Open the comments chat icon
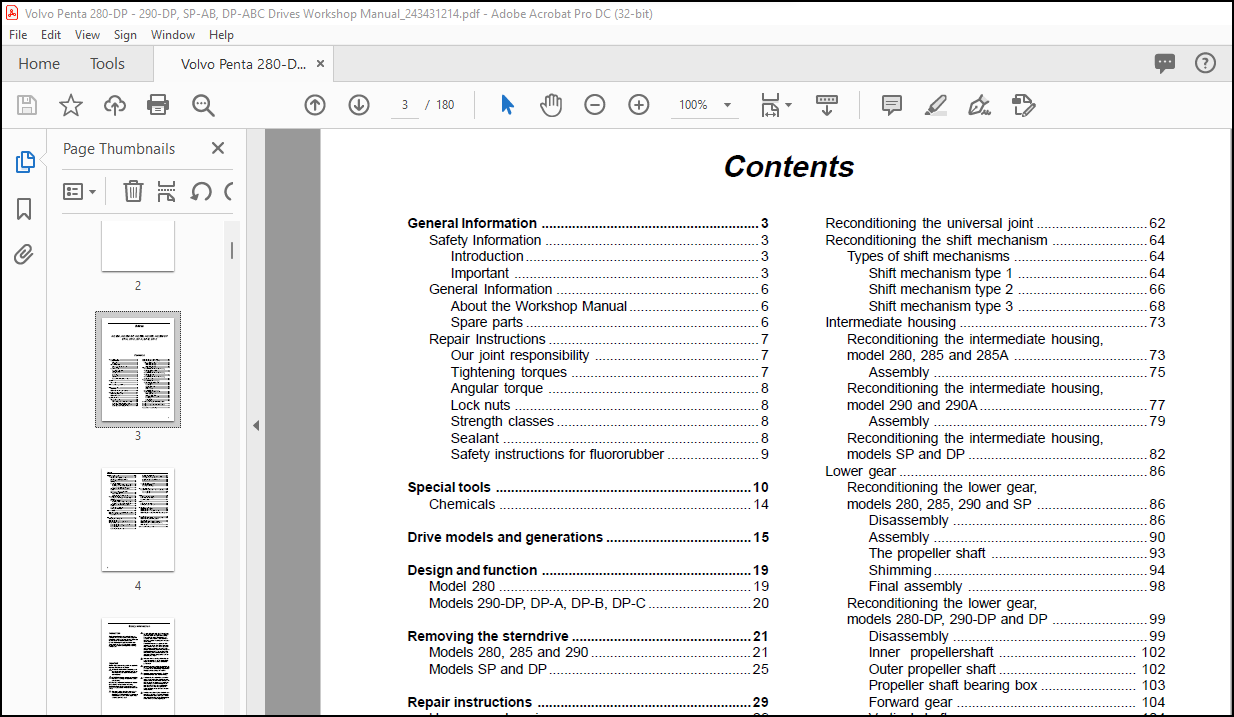Viewport: 1234px width, 717px height. point(1165,63)
